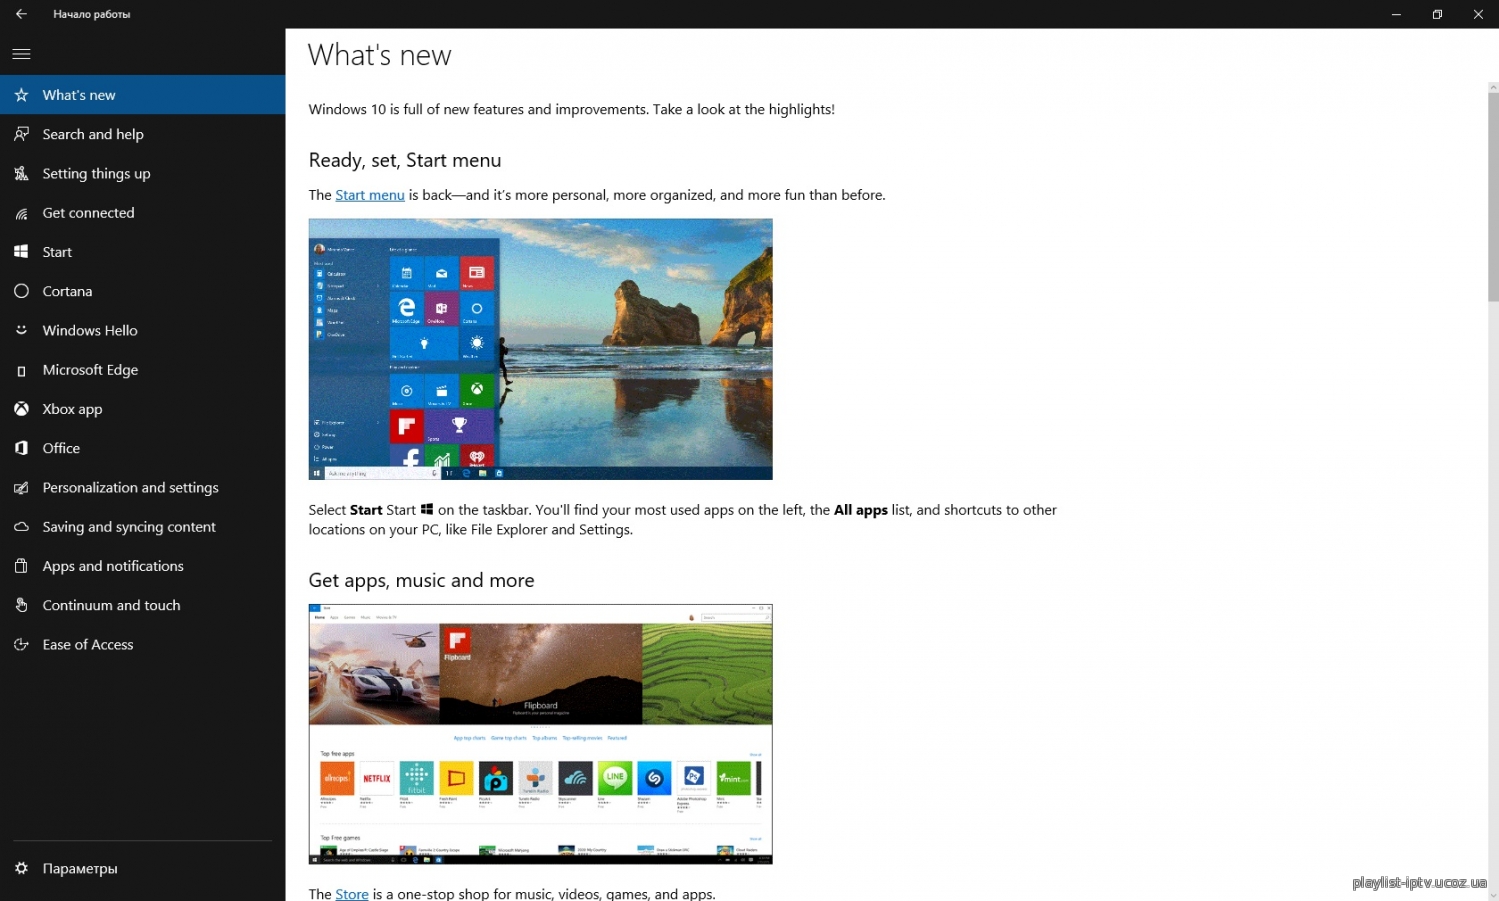Click the Office logo icon
This screenshot has width=1499, height=901.
point(21,448)
